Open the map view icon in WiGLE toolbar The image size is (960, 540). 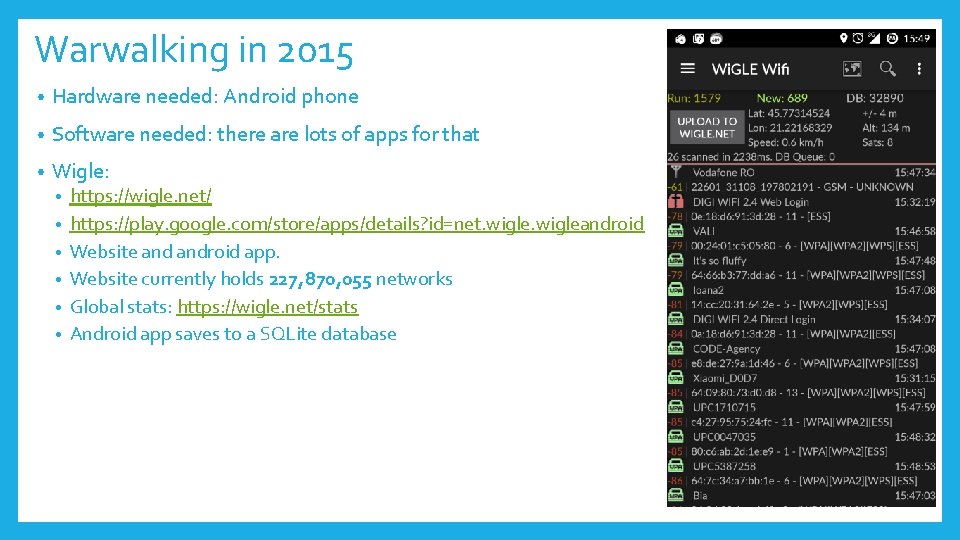click(x=852, y=69)
